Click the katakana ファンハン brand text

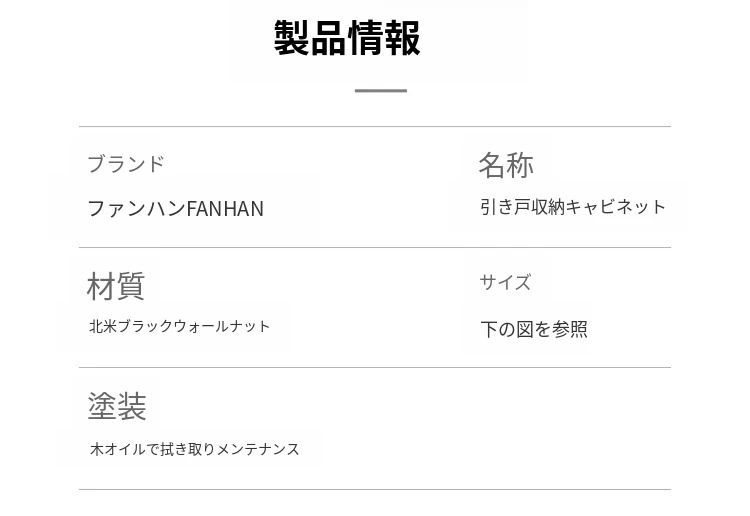point(136,209)
